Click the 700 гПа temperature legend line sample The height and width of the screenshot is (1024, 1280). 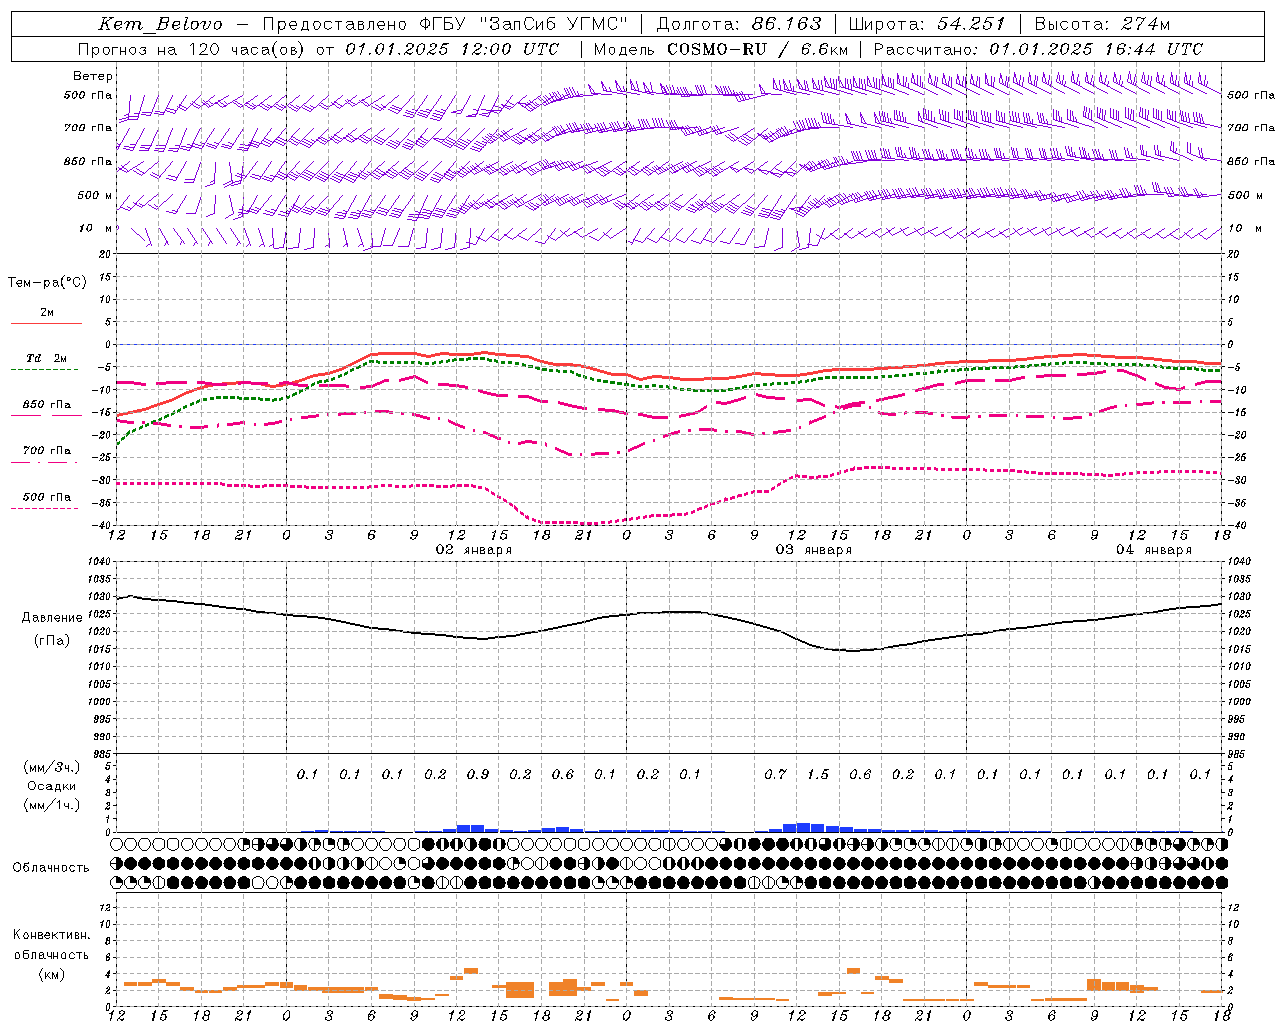click(x=44, y=463)
